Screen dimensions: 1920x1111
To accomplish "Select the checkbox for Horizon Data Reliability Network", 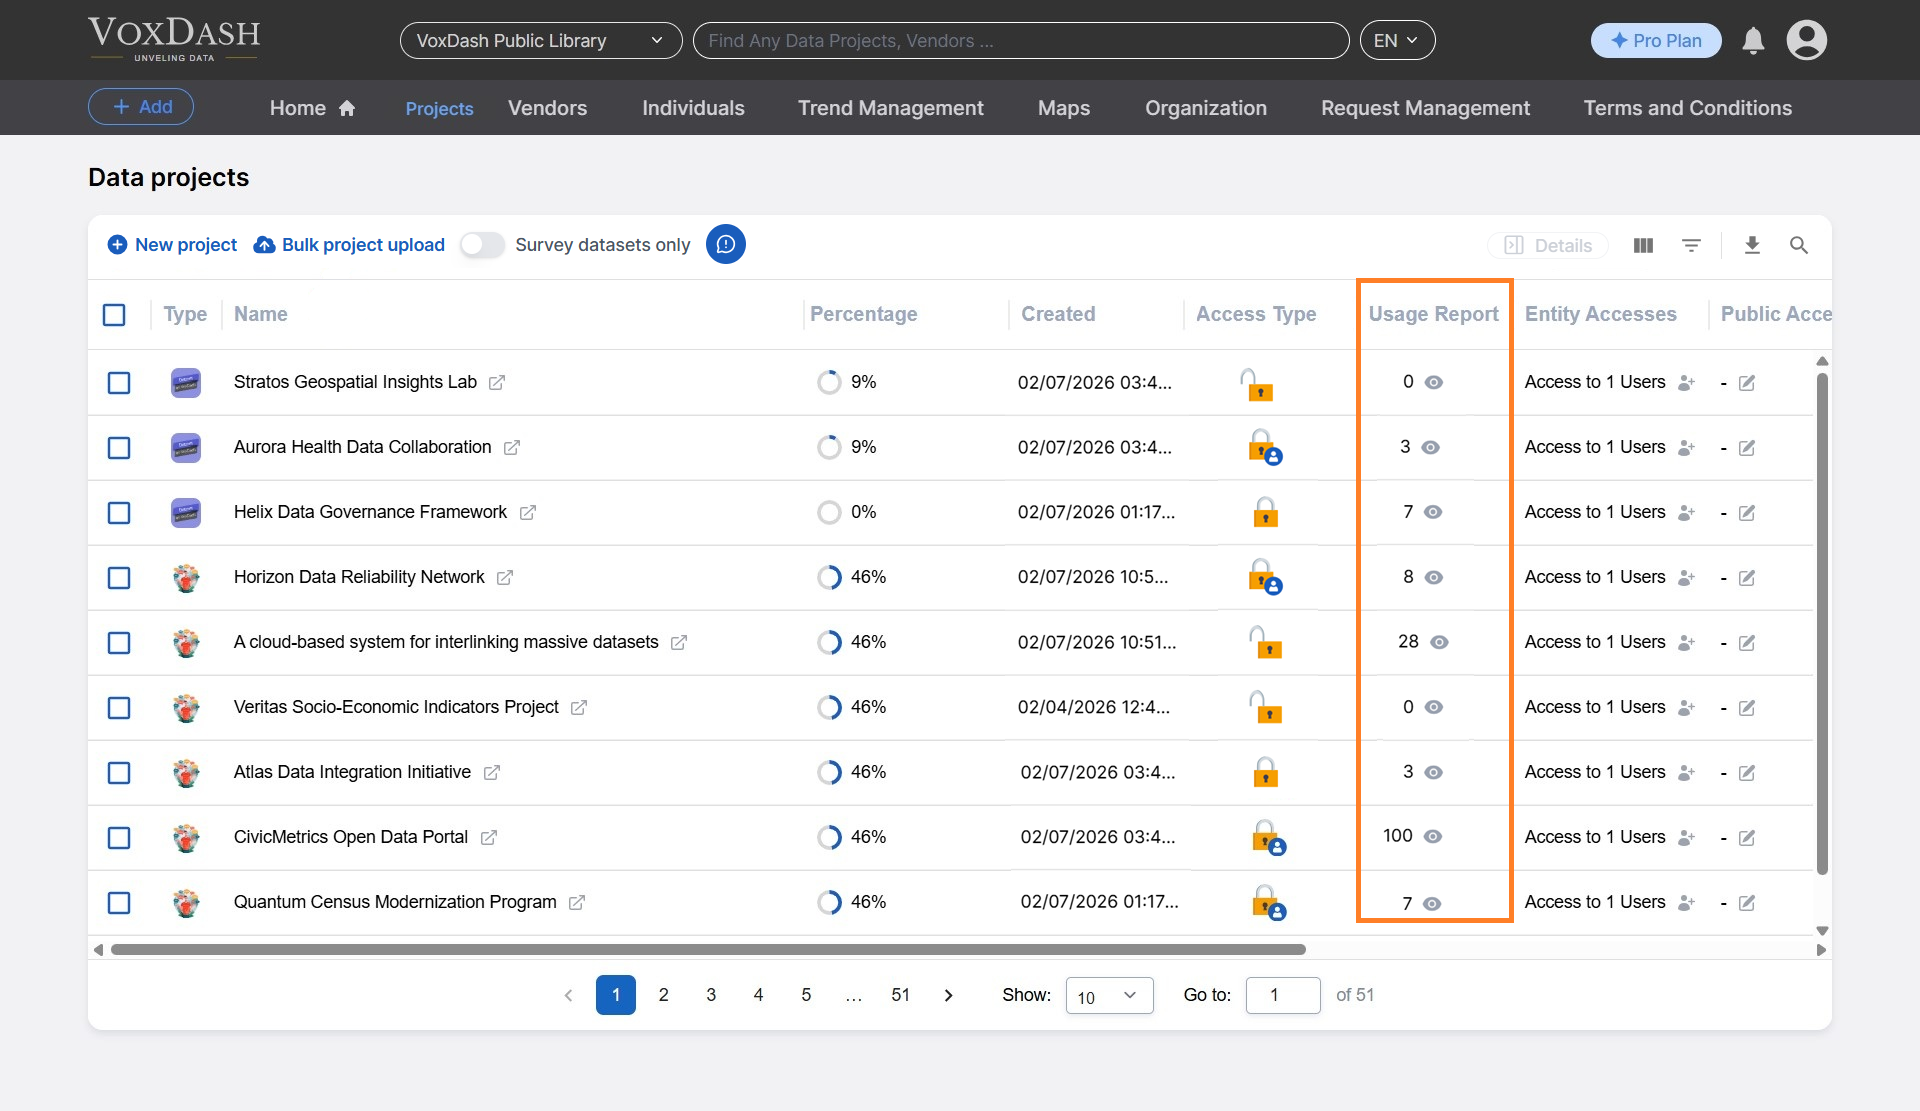I will (x=119, y=578).
